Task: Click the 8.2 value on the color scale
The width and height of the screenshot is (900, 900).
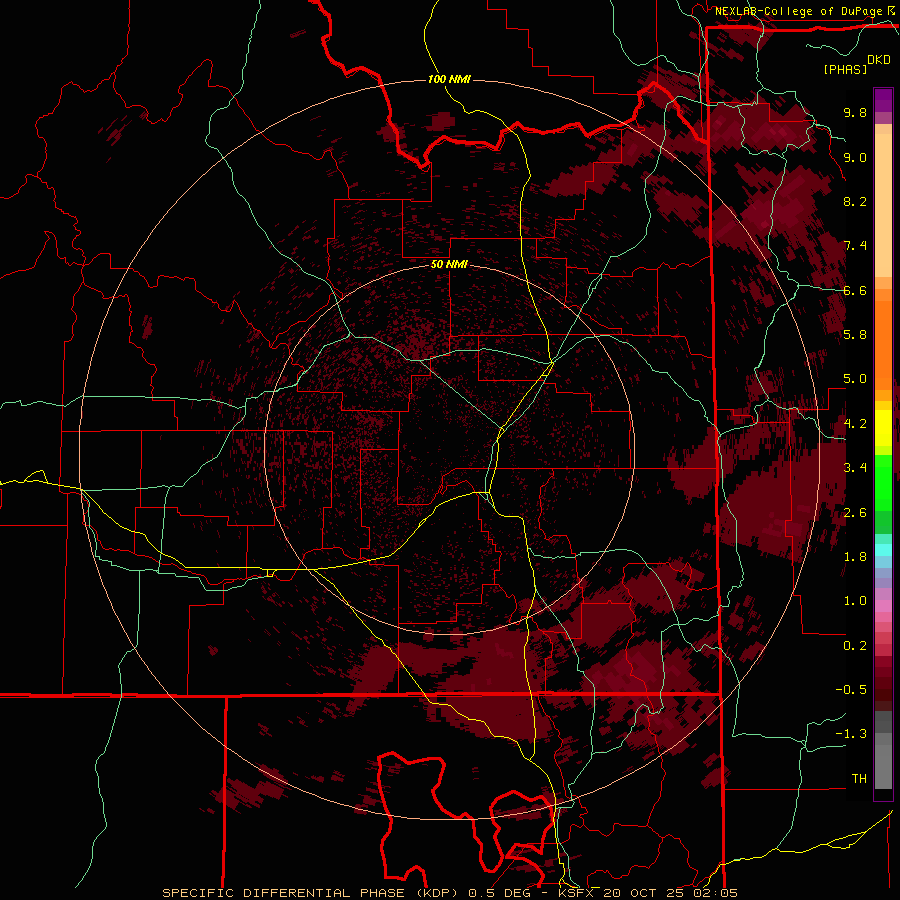Action: [855, 201]
